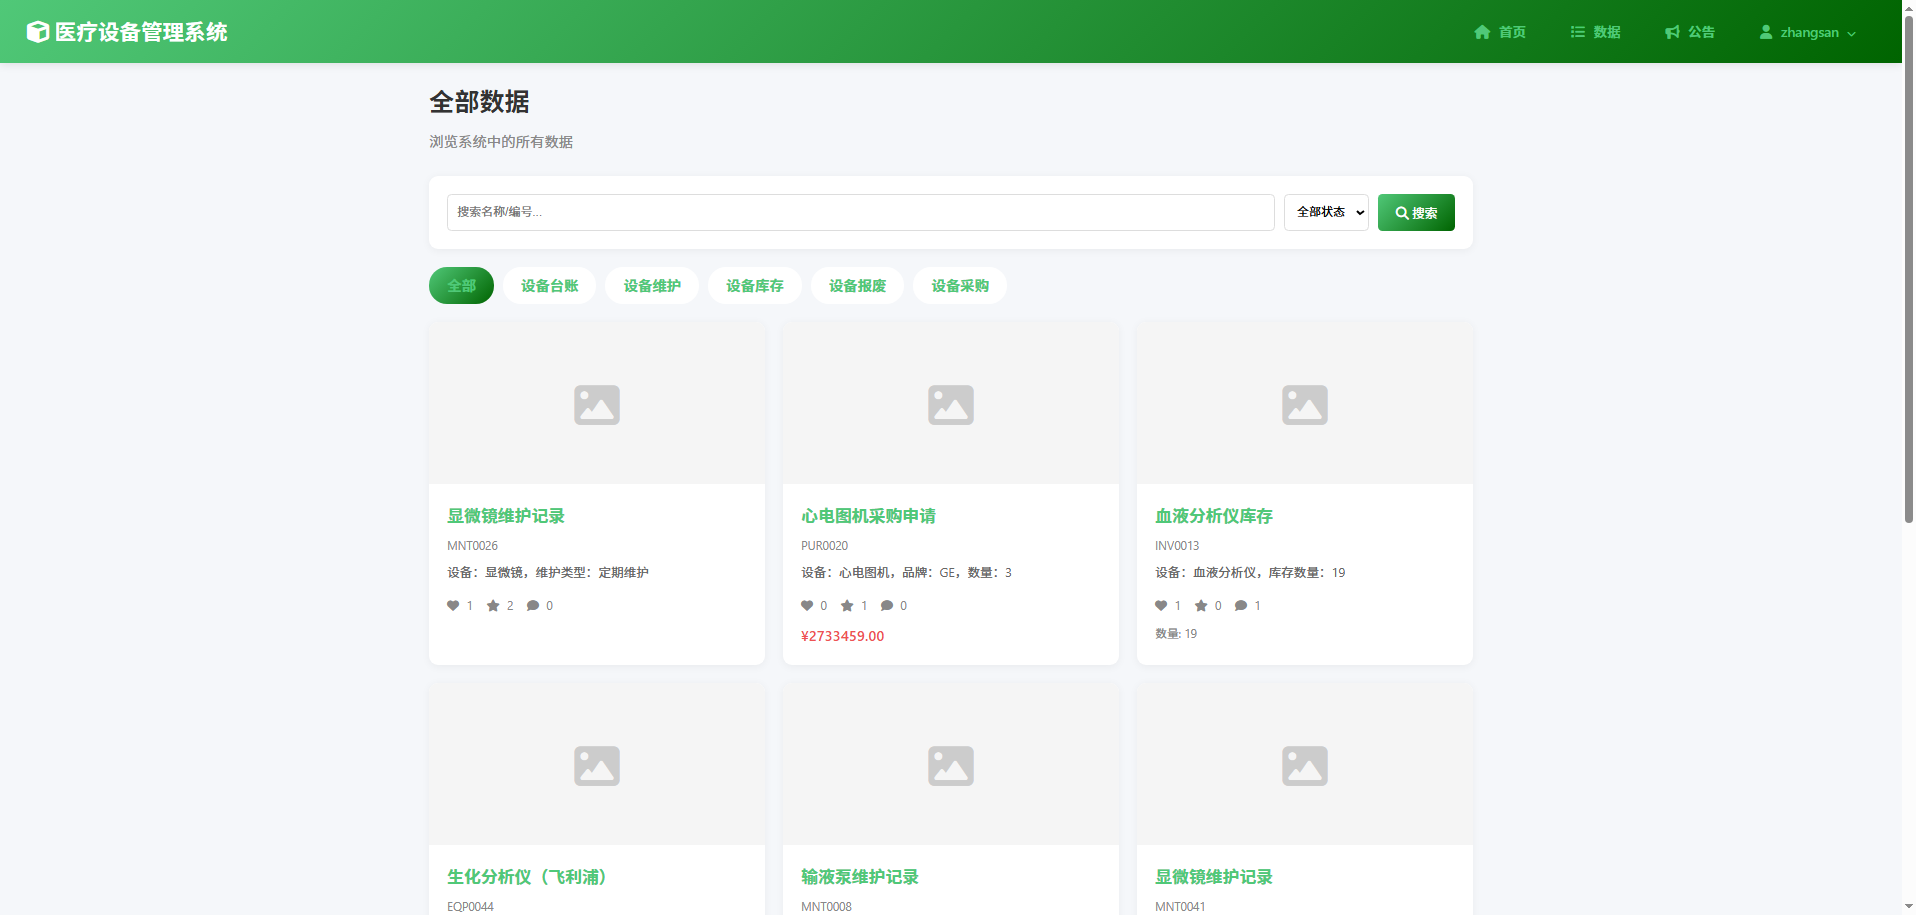Image resolution: width=1916 pixels, height=915 pixels.
Task: Click comment icon on INV0013 card
Action: point(1241,606)
